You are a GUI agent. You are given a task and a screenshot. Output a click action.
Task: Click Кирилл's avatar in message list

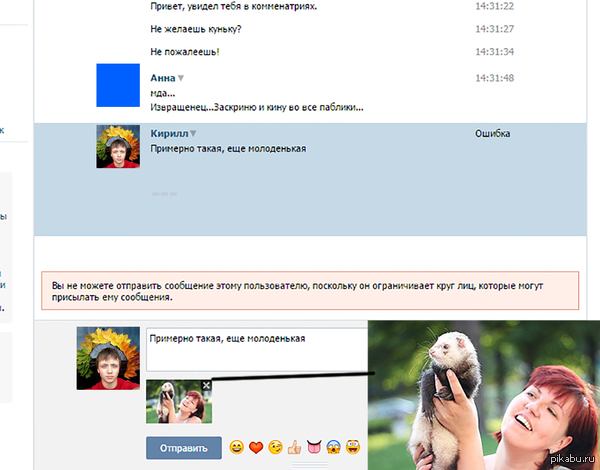coord(117,147)
